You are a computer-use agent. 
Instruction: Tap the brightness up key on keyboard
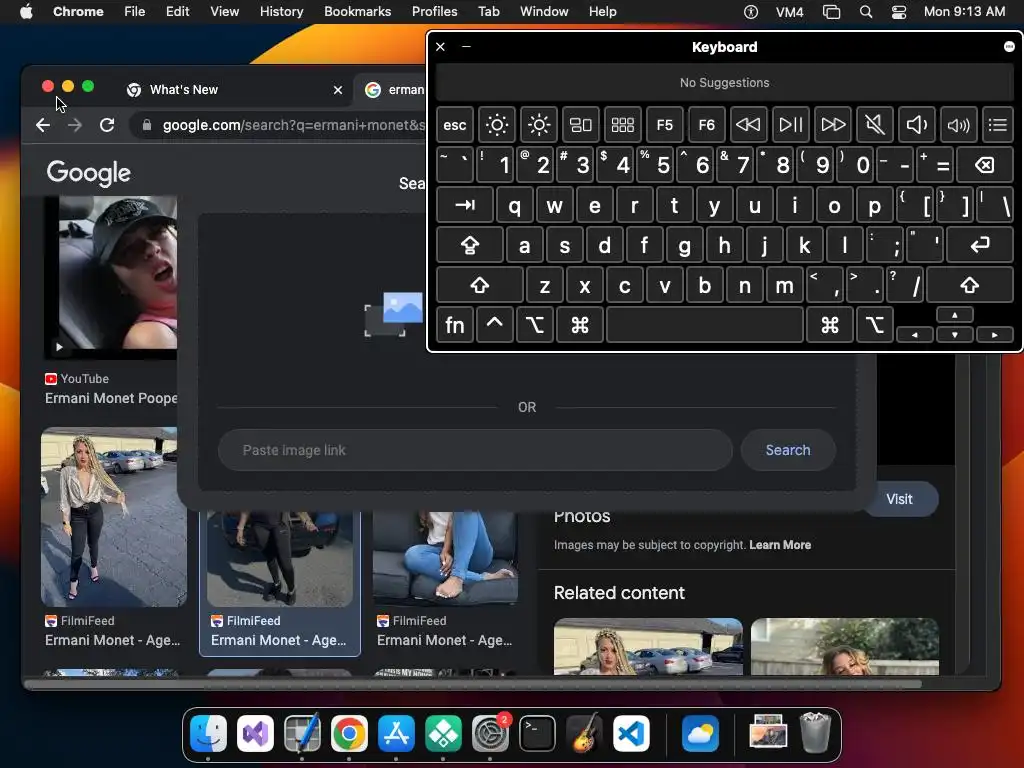click(539, 125)
